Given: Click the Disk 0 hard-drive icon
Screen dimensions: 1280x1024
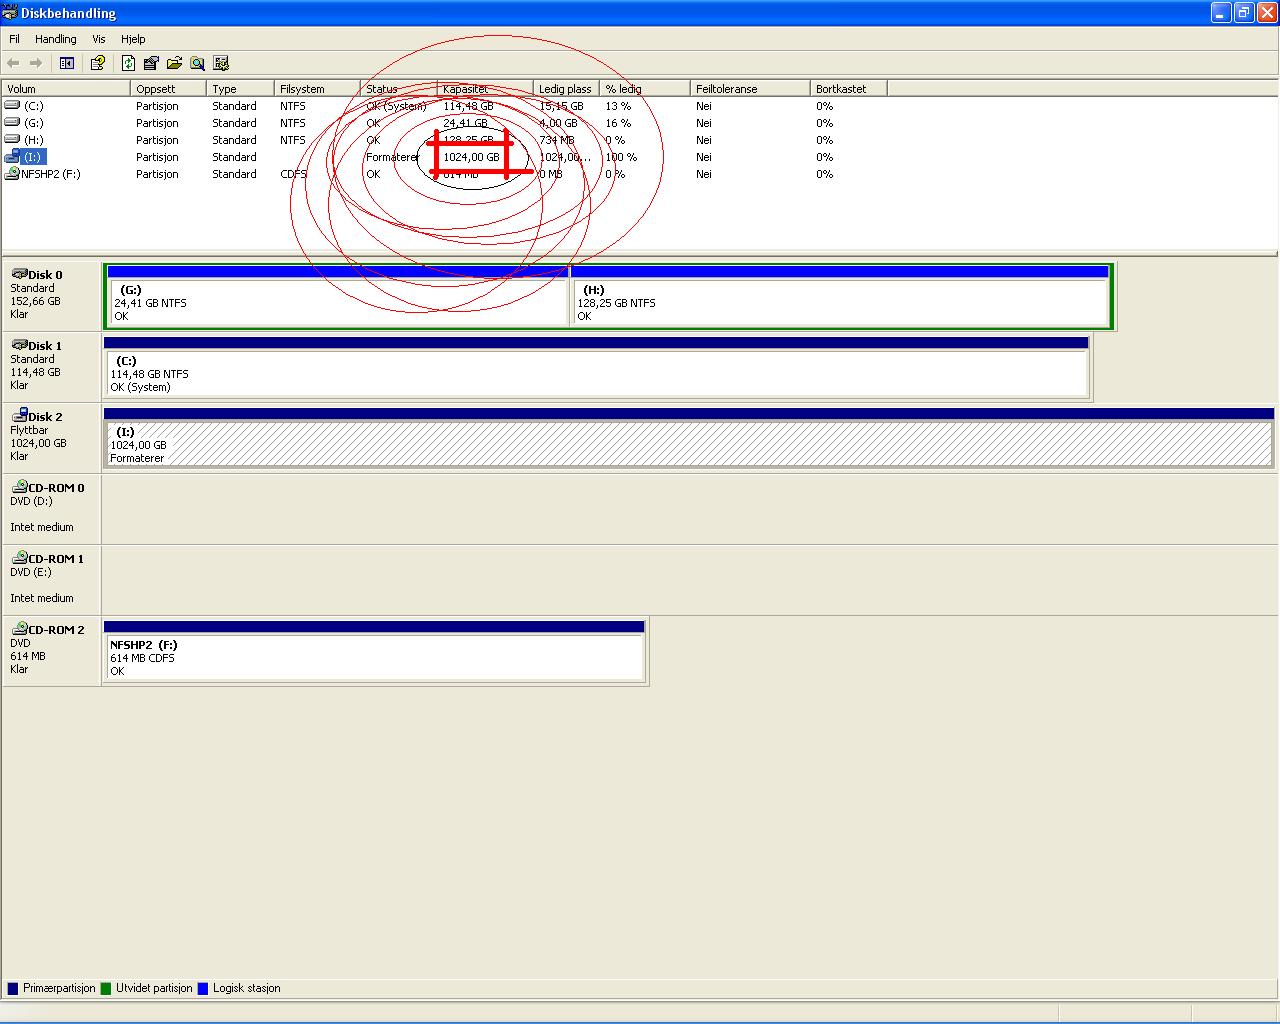Looking at the screenshot, I should (x=19, y=273).
